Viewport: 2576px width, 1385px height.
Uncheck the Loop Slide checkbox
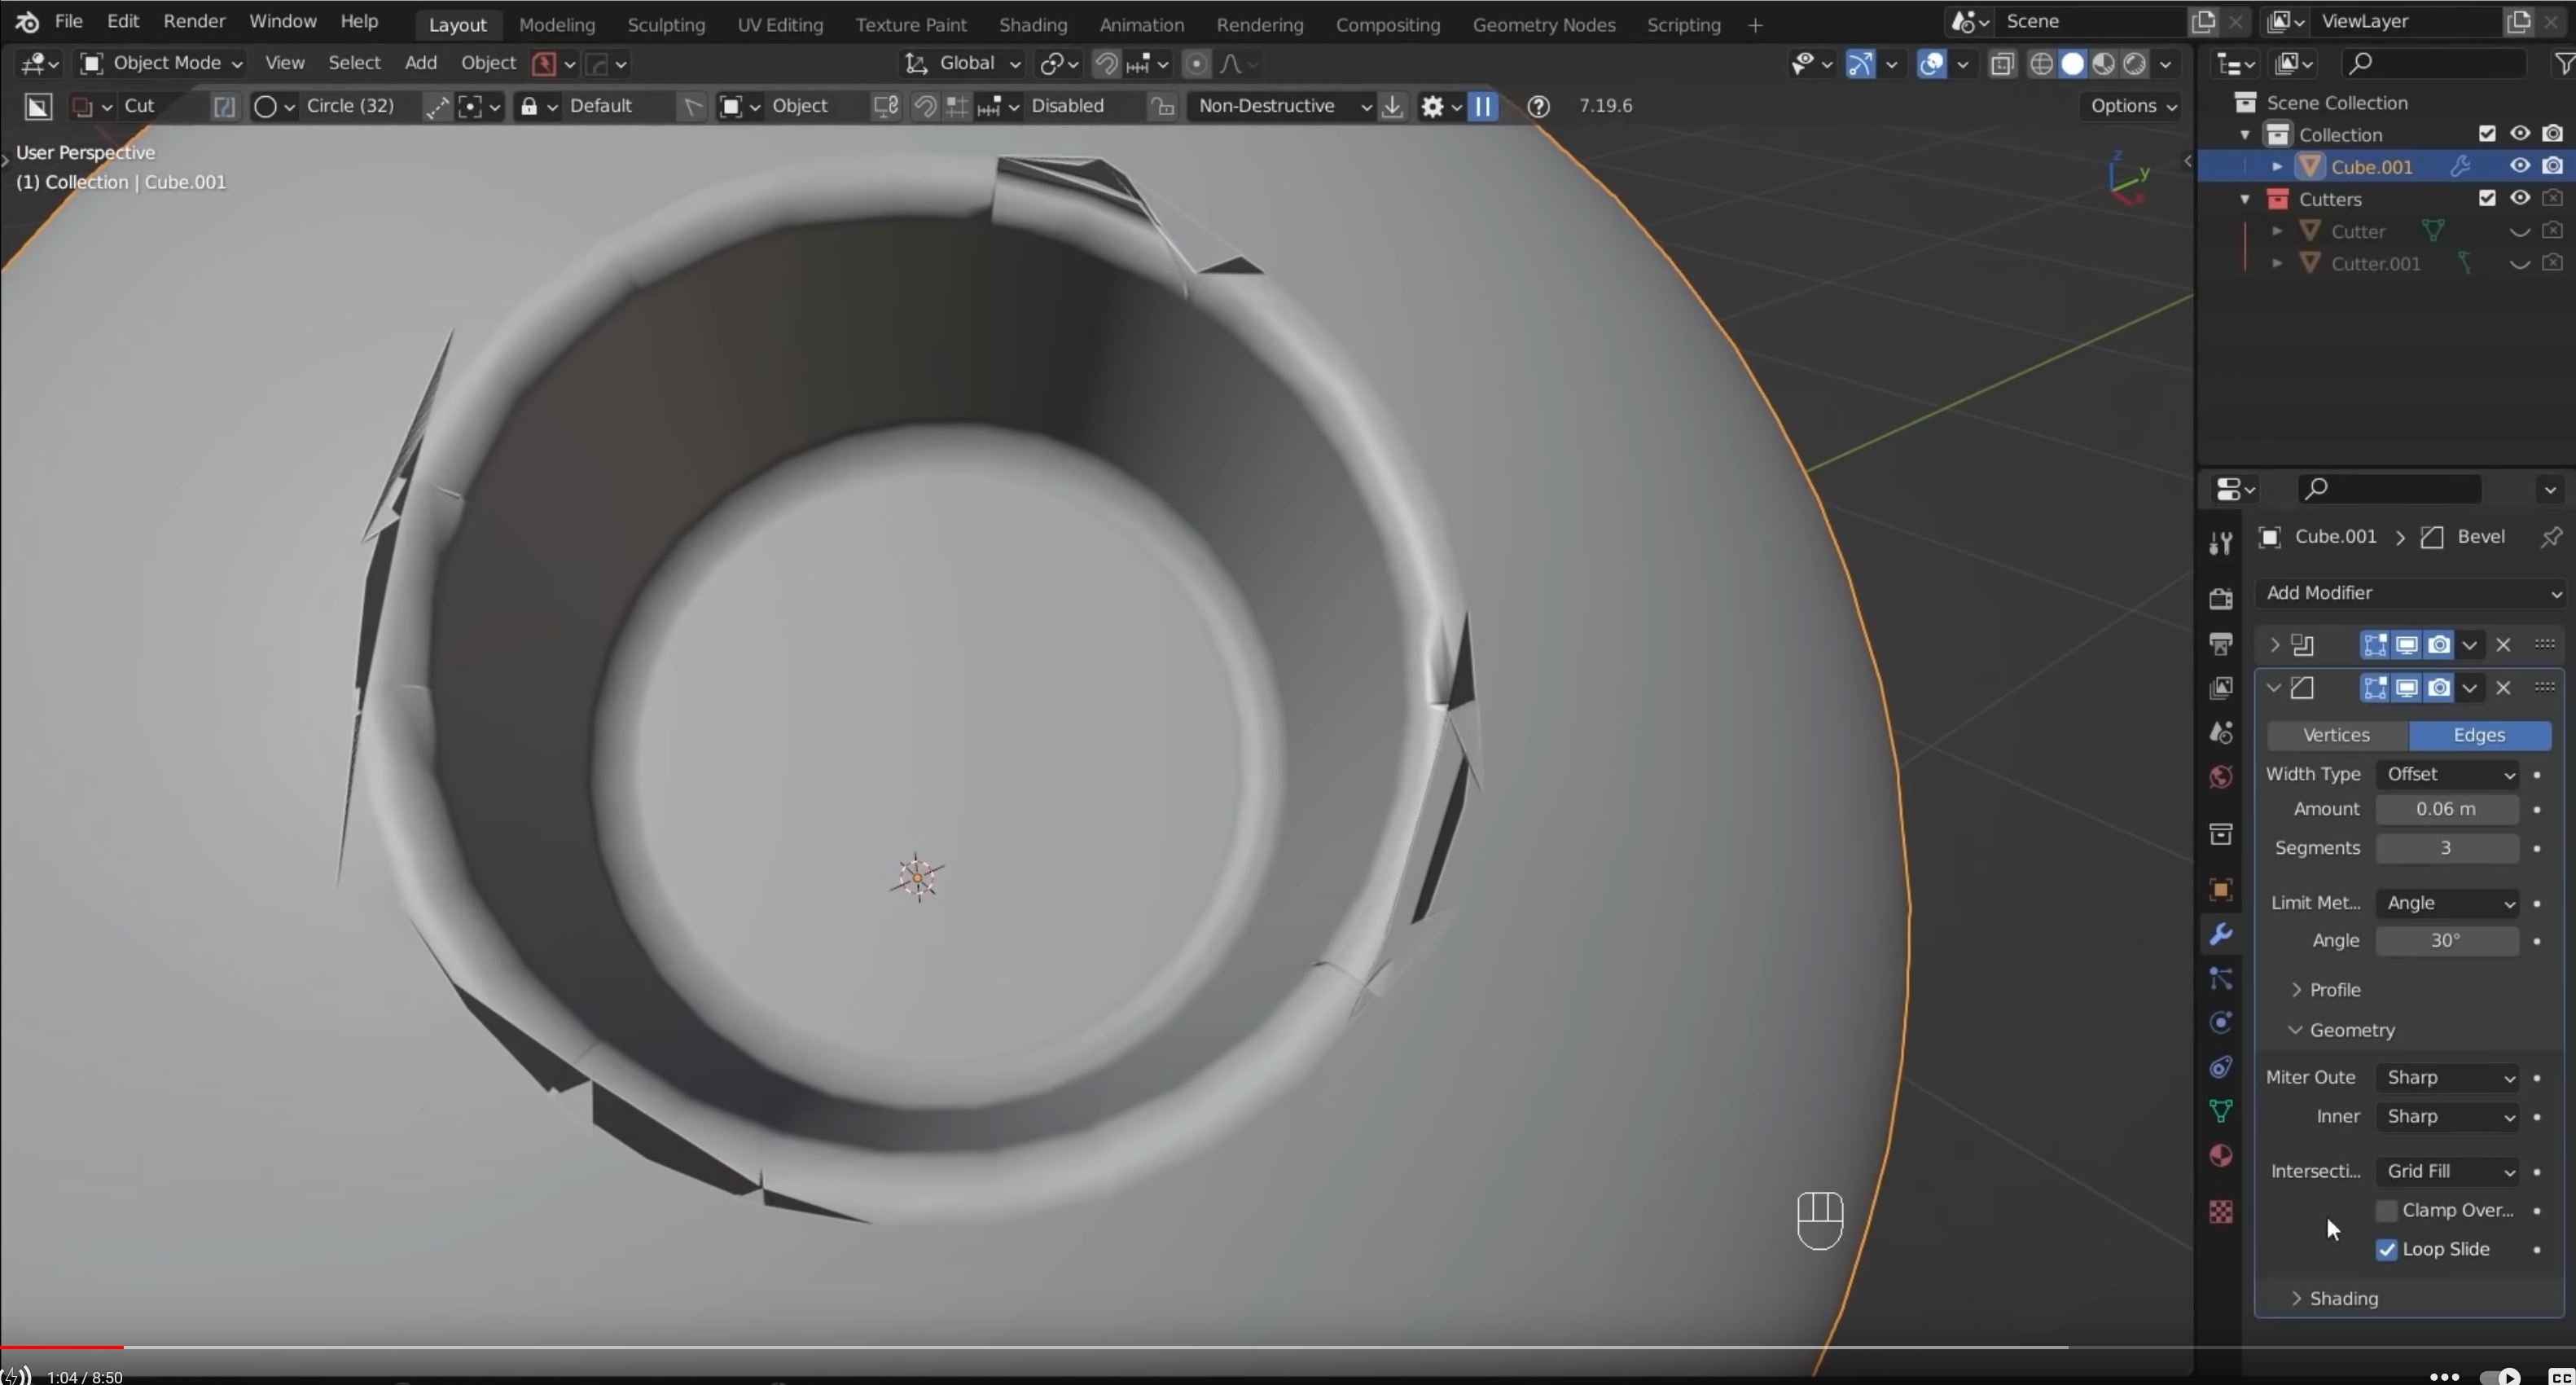pyautogui.click(x=2386, y=1250)
